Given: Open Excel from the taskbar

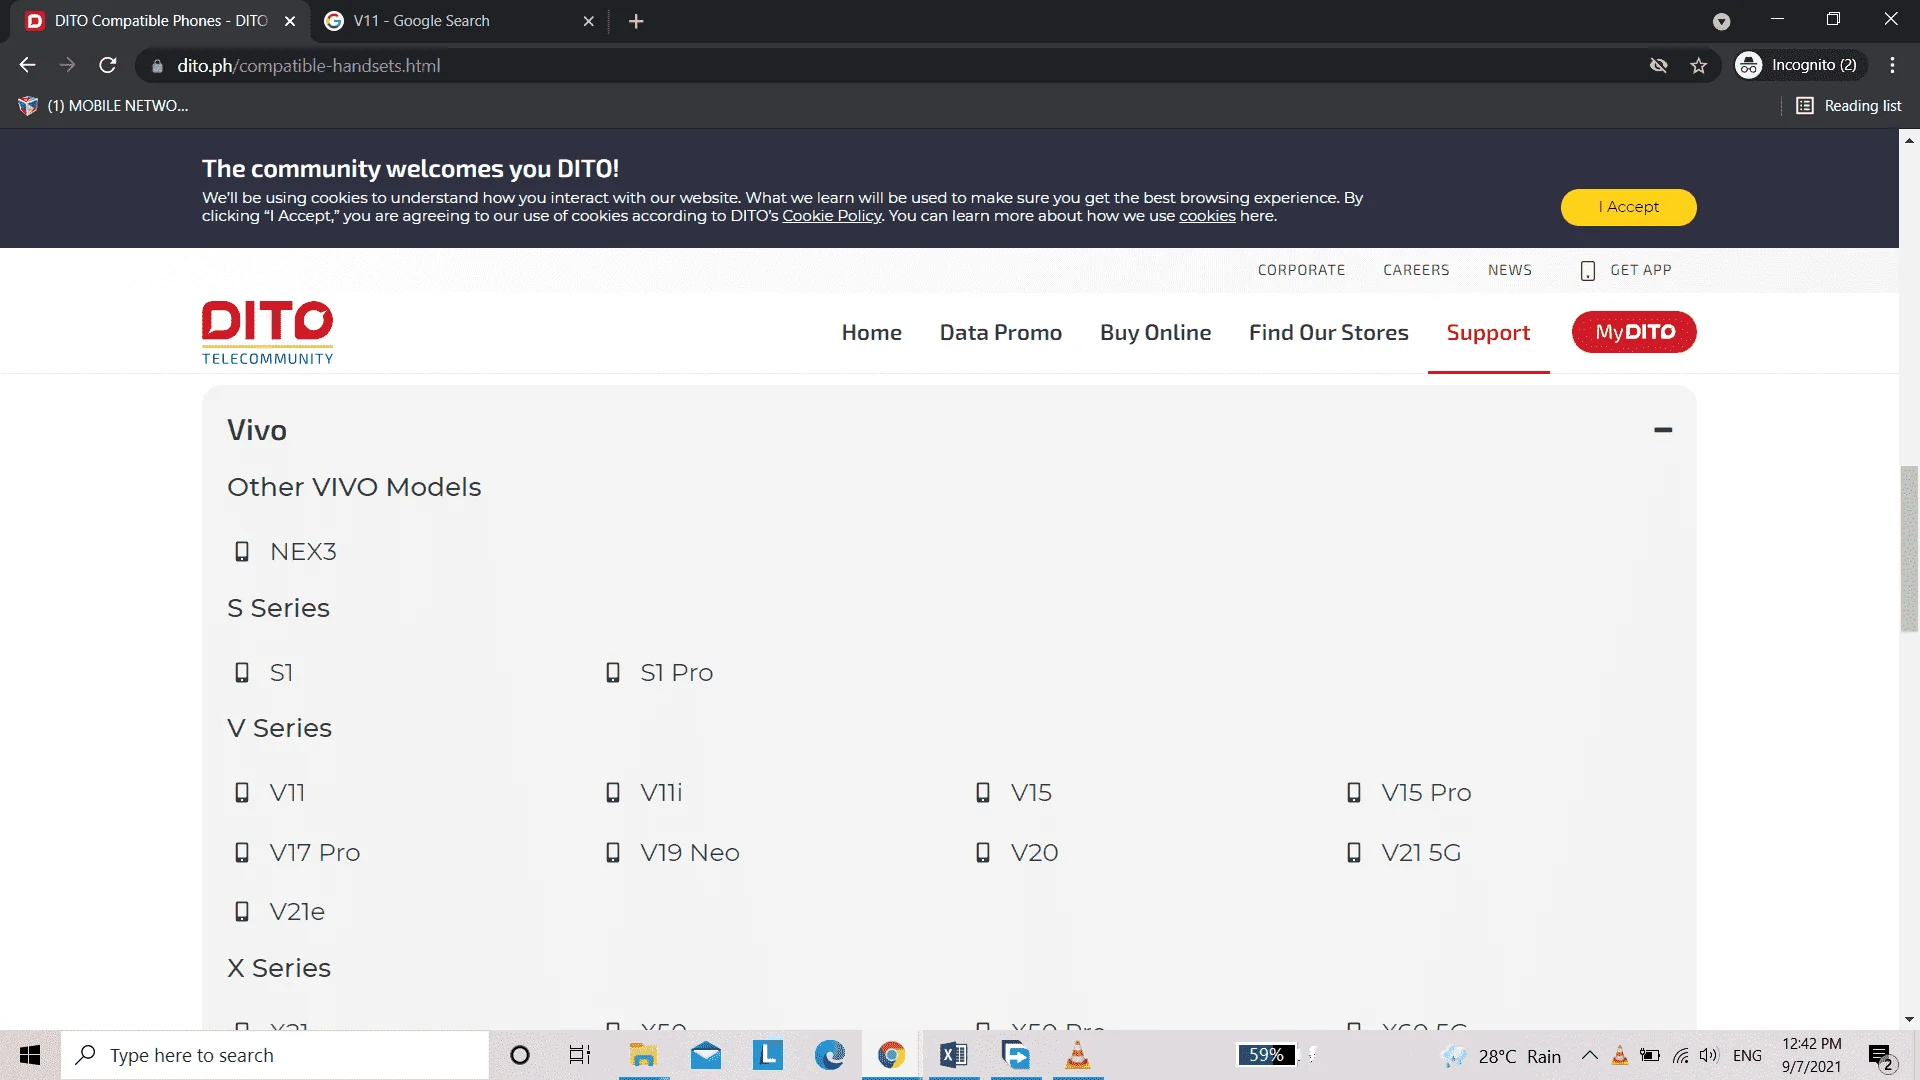Looking at the screenshot, I should 953,1055.
